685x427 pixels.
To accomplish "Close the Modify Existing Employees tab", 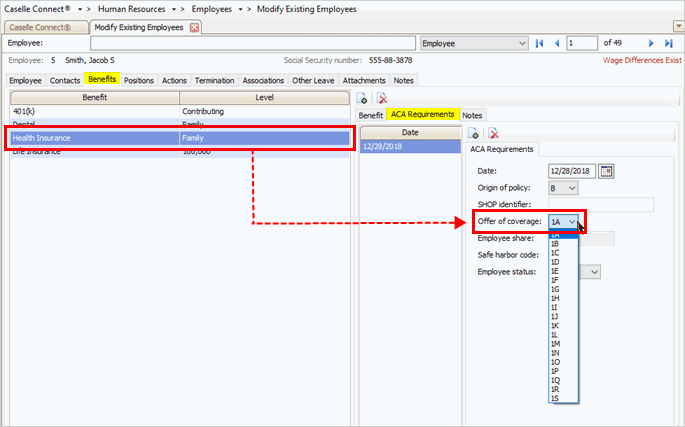I will pos(194,27).
